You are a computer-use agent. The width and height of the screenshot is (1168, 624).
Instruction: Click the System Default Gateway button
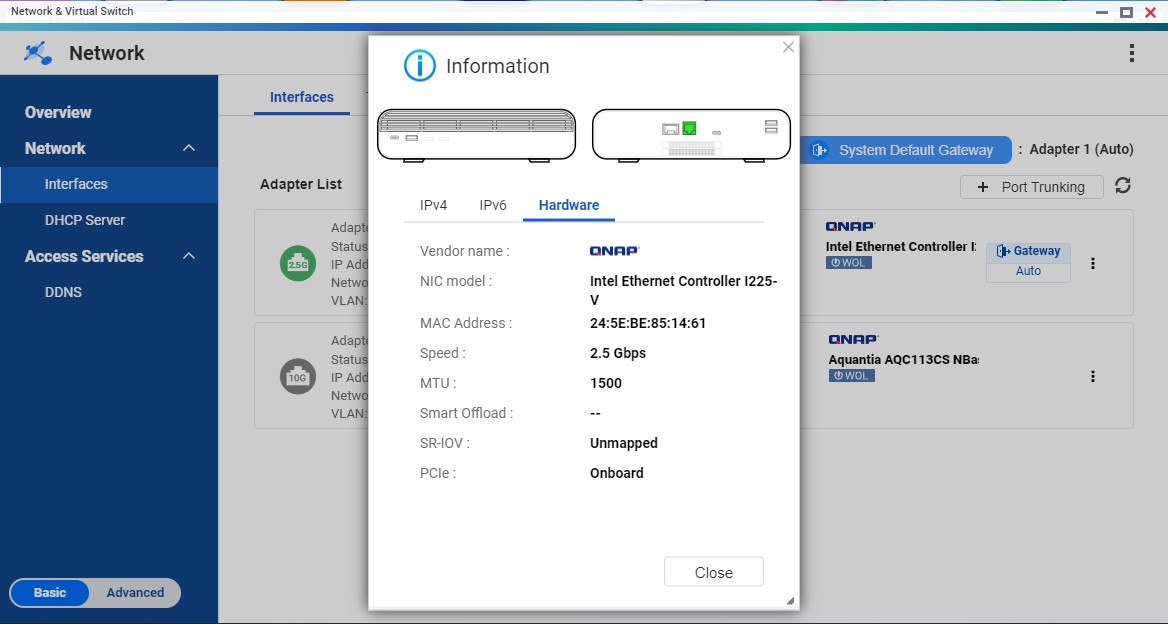pyautogui.click(x=905, y=150)
